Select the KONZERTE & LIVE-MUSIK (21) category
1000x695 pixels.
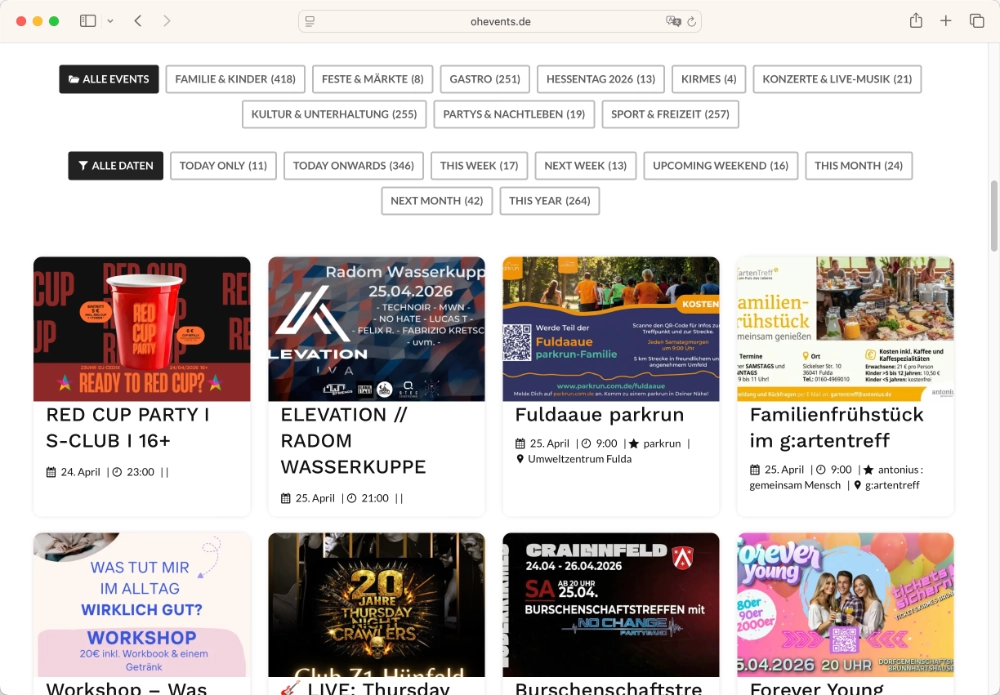click(x=837, y=79)
